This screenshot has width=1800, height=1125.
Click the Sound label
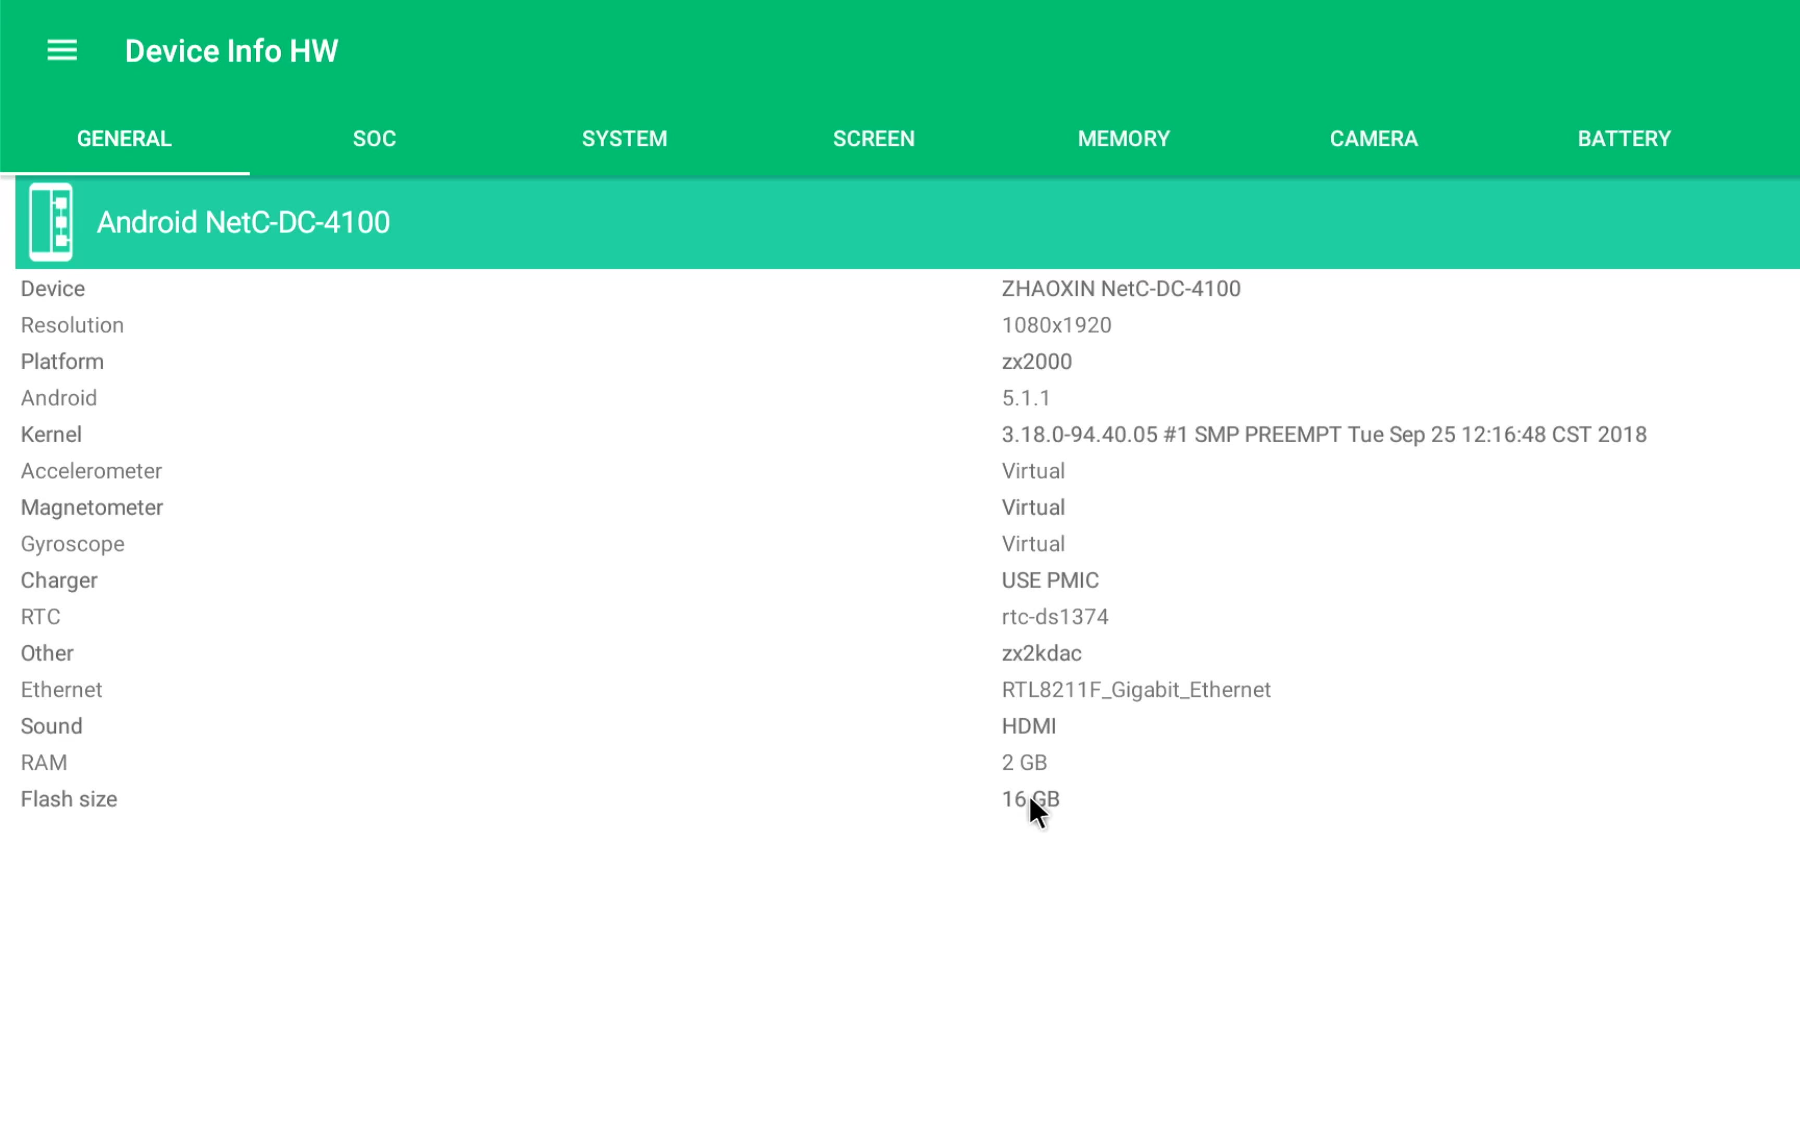click(x=52, y=727)
